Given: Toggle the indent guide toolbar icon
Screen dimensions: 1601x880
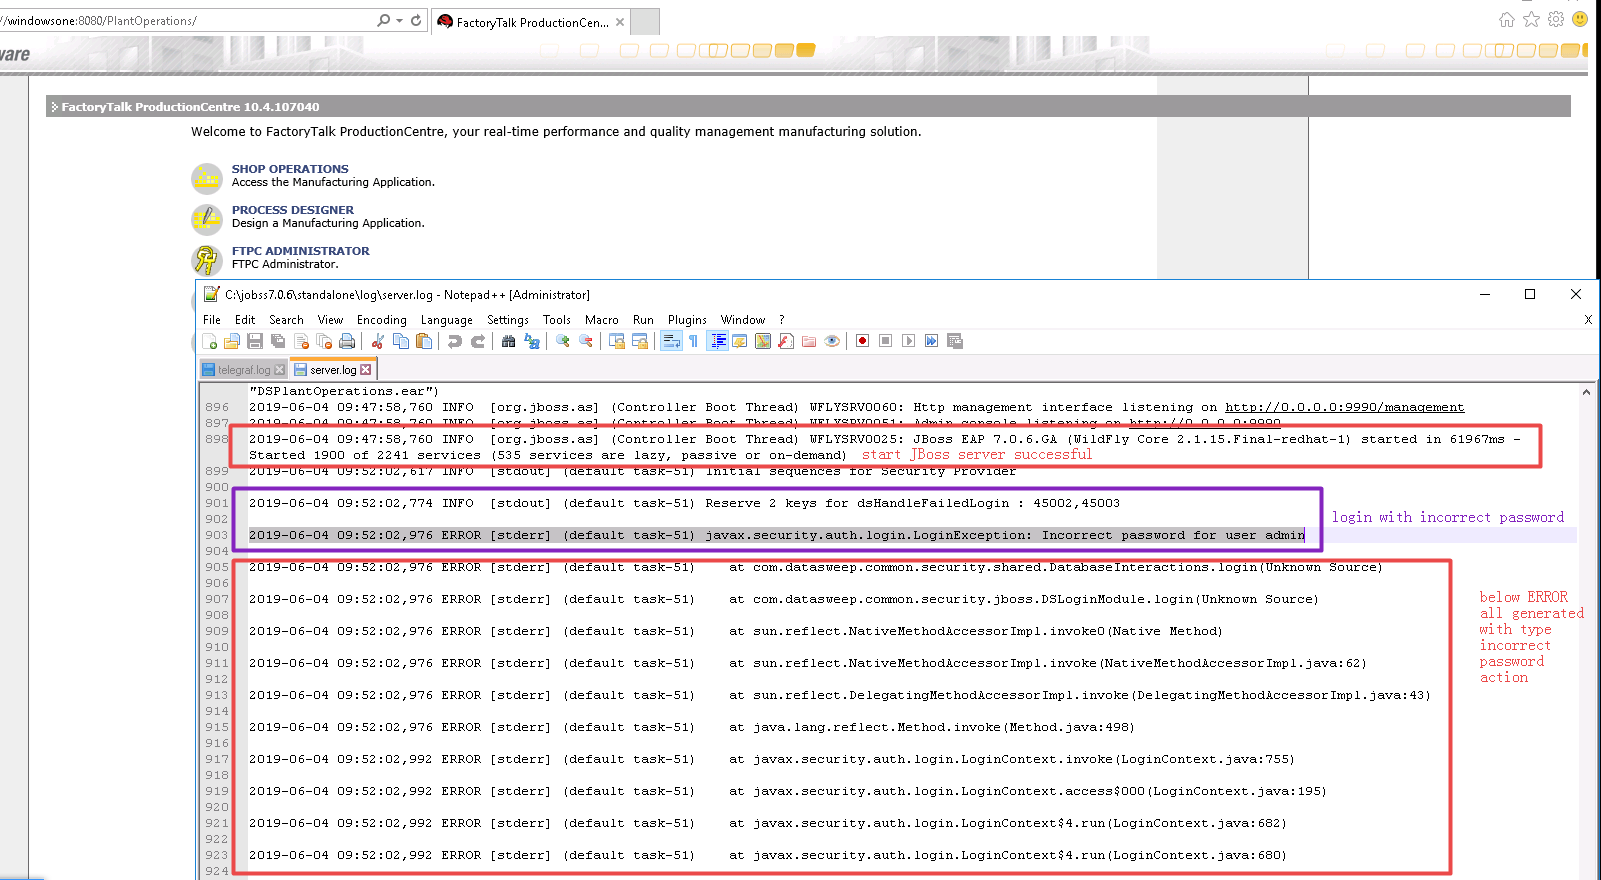Looking at the screenshot, I should pos(717,341).
